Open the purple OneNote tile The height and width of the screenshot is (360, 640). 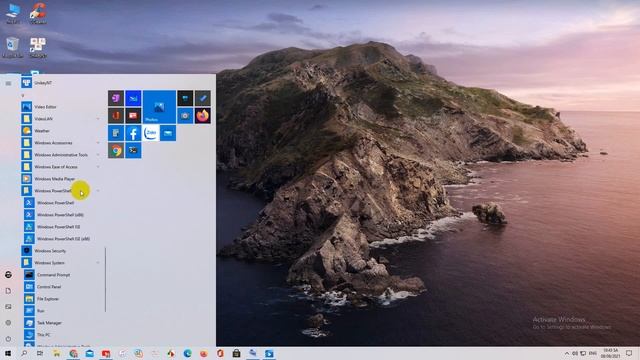pyautogui.click(x=116, y=98)
